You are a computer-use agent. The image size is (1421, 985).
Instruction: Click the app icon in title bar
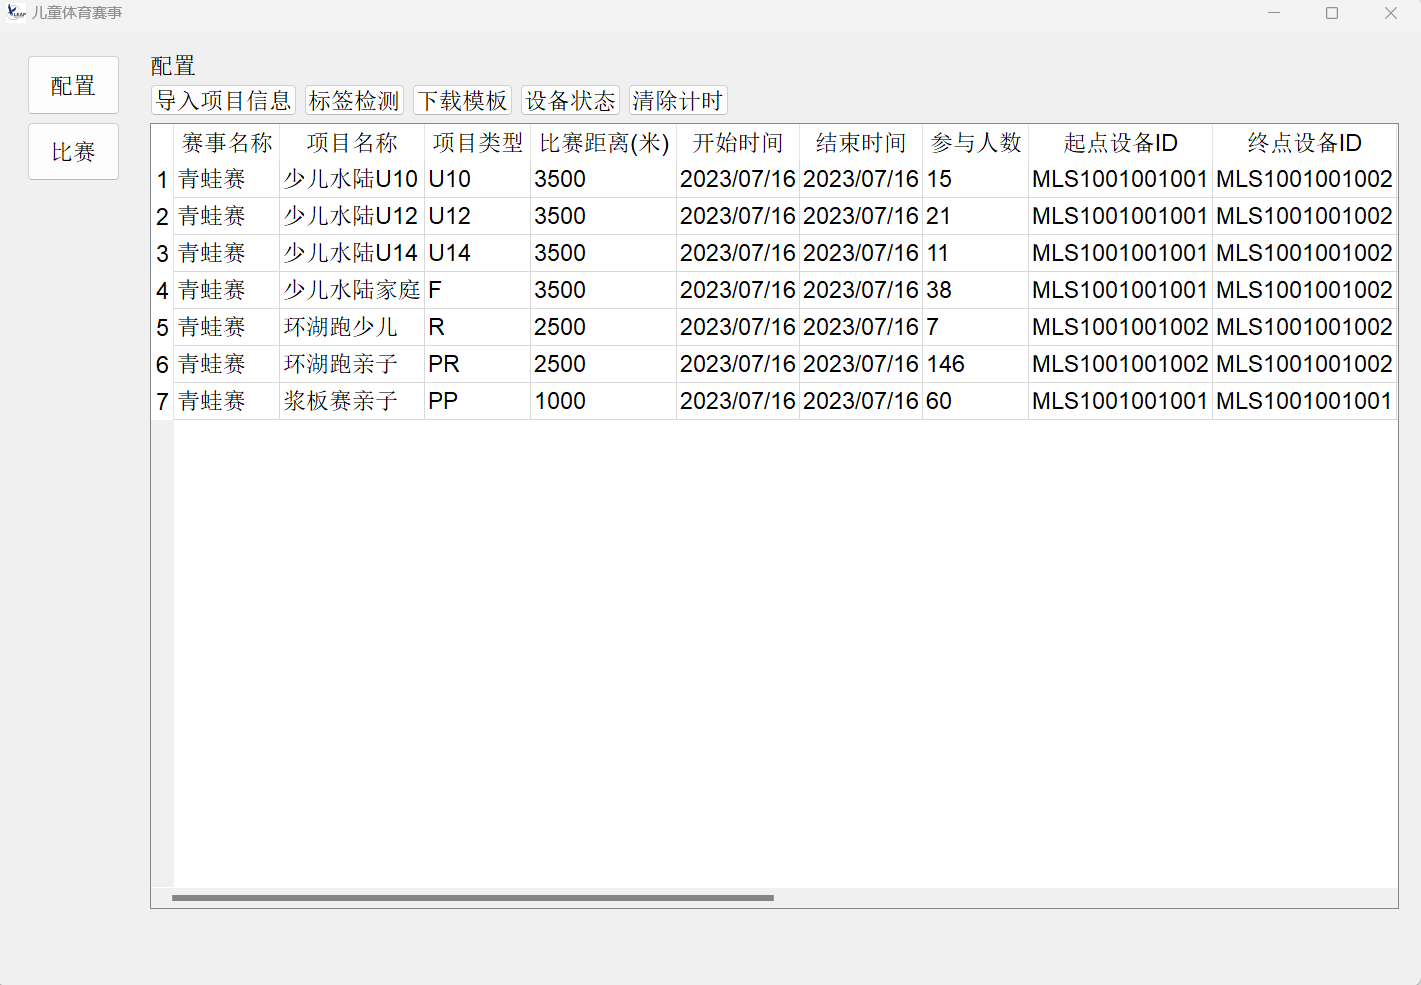15,13
